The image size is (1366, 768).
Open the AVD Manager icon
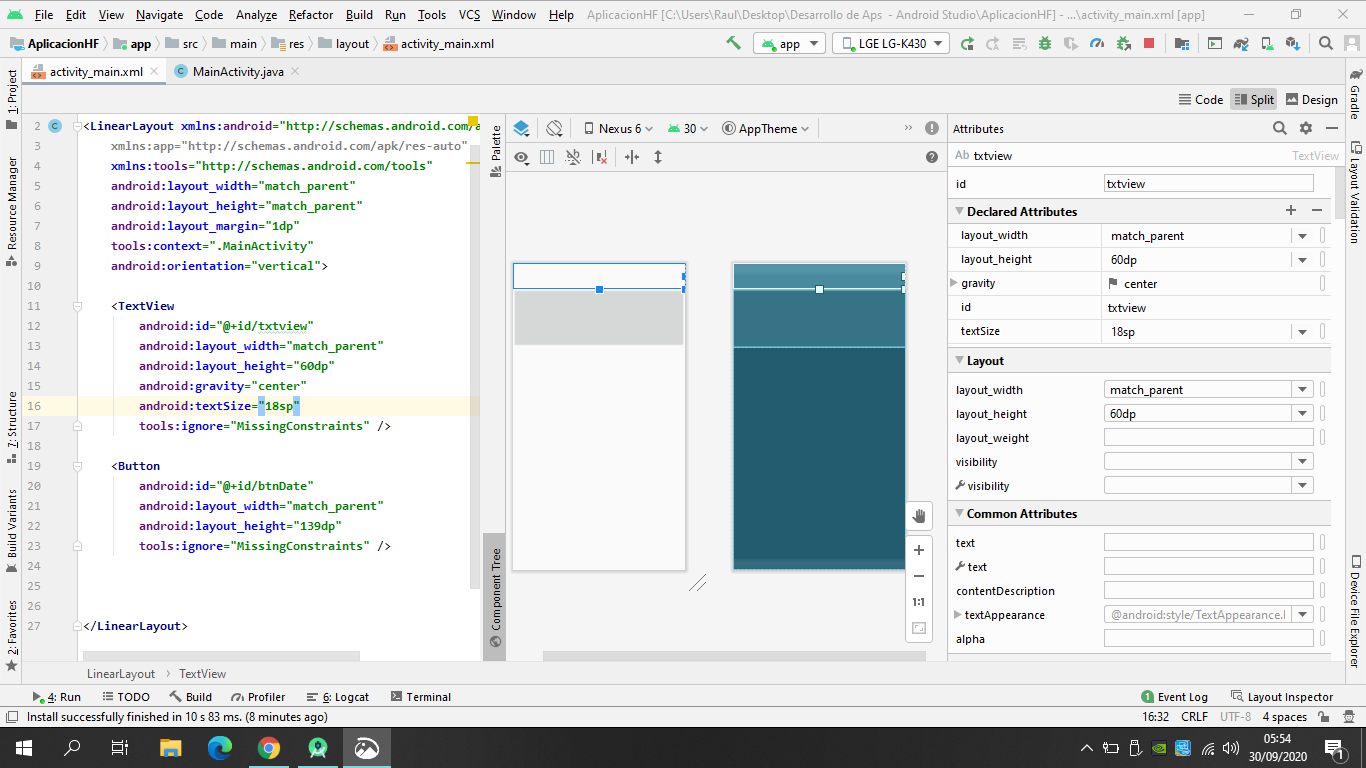pyautogui.click(x=1267, y=43)
